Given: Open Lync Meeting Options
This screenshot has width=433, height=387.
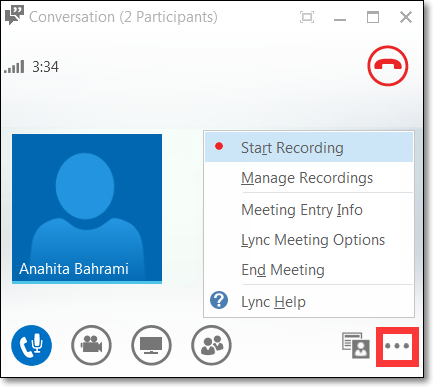Looking at the screenshot, I should 309,240.
